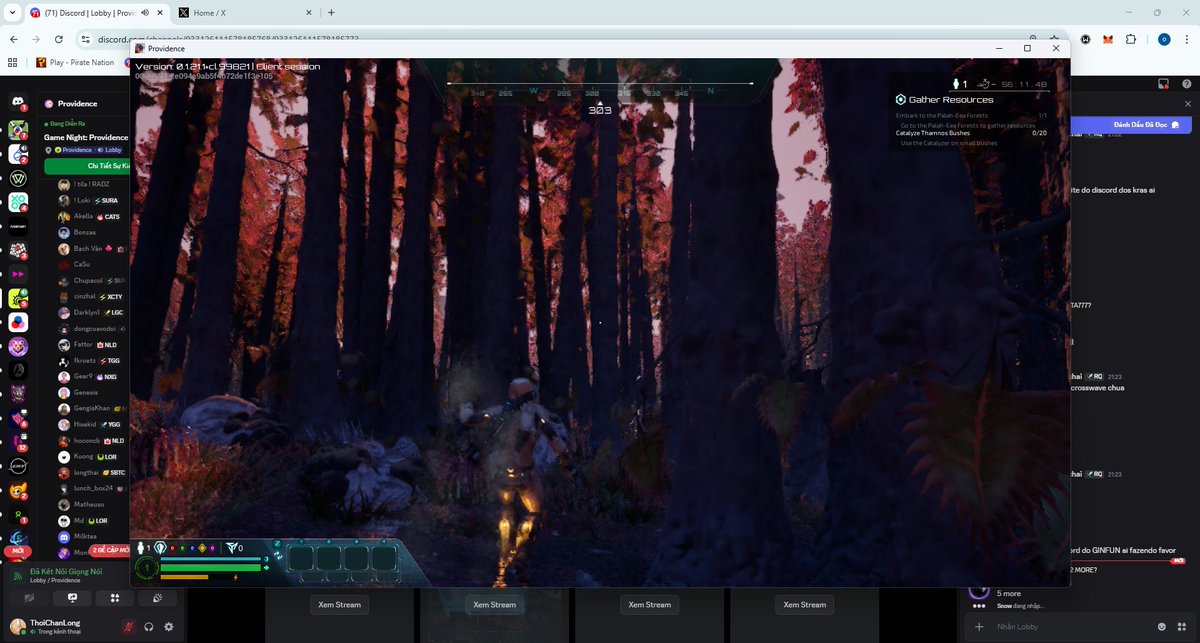Open Chrome apps grid in bookmarks bar
This screenshot has width=1200, height=643.
pos(12,62)
